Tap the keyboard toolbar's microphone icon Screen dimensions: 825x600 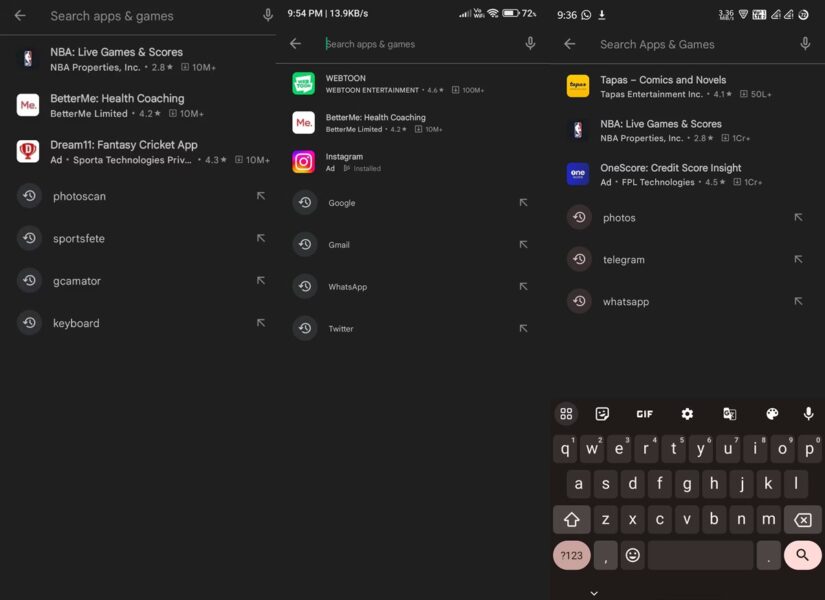(808, 414)
